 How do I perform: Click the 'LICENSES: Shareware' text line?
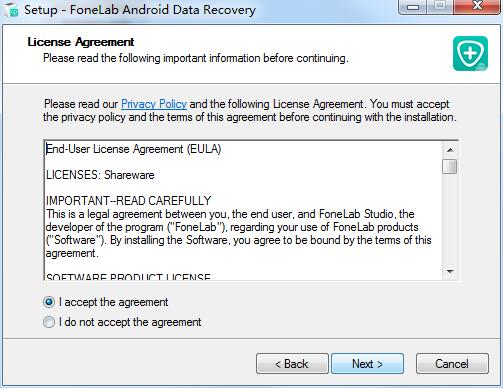pyautogui.click(x=100, y=175)
